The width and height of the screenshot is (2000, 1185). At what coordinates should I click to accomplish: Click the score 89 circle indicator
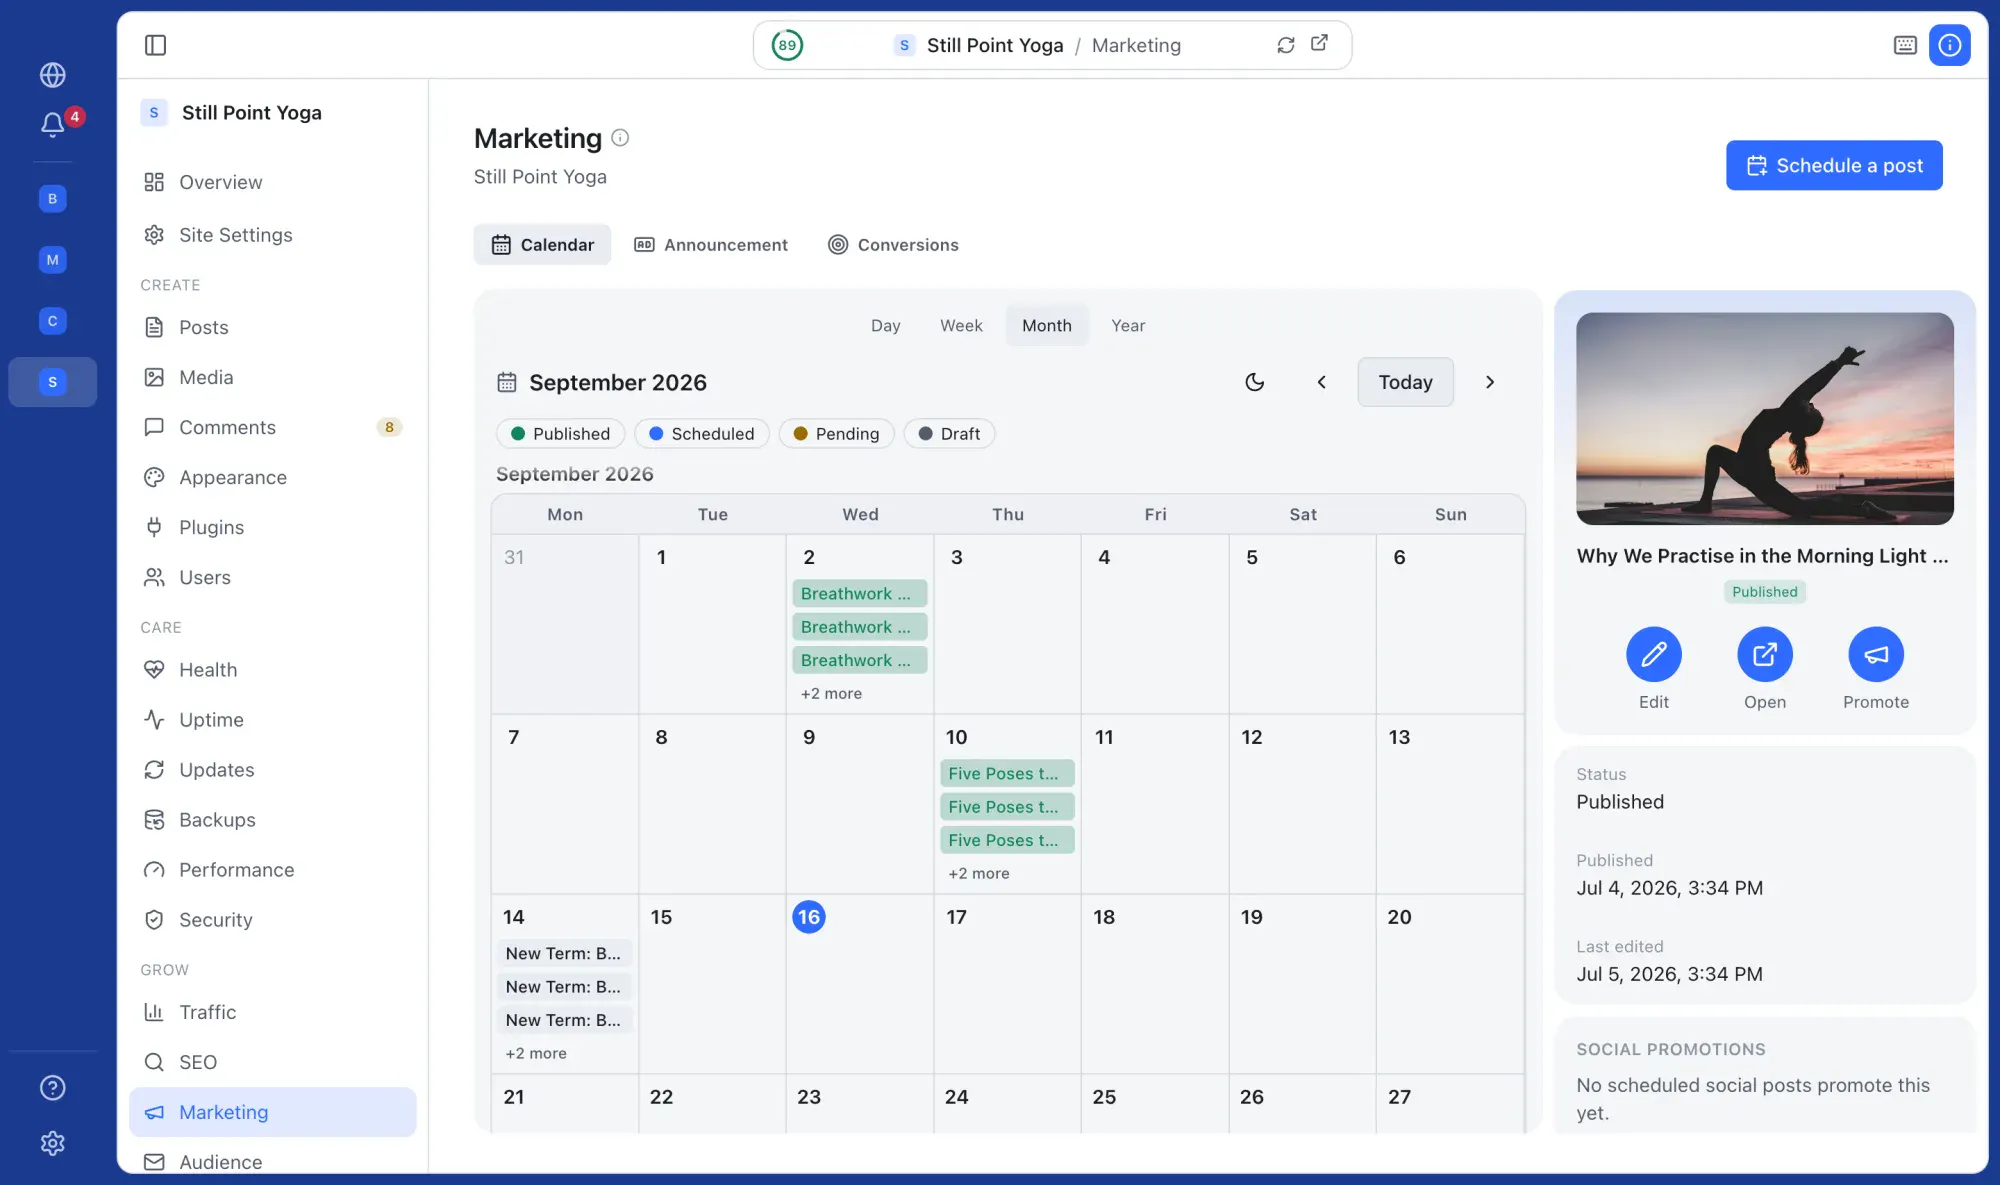(787, 45)
